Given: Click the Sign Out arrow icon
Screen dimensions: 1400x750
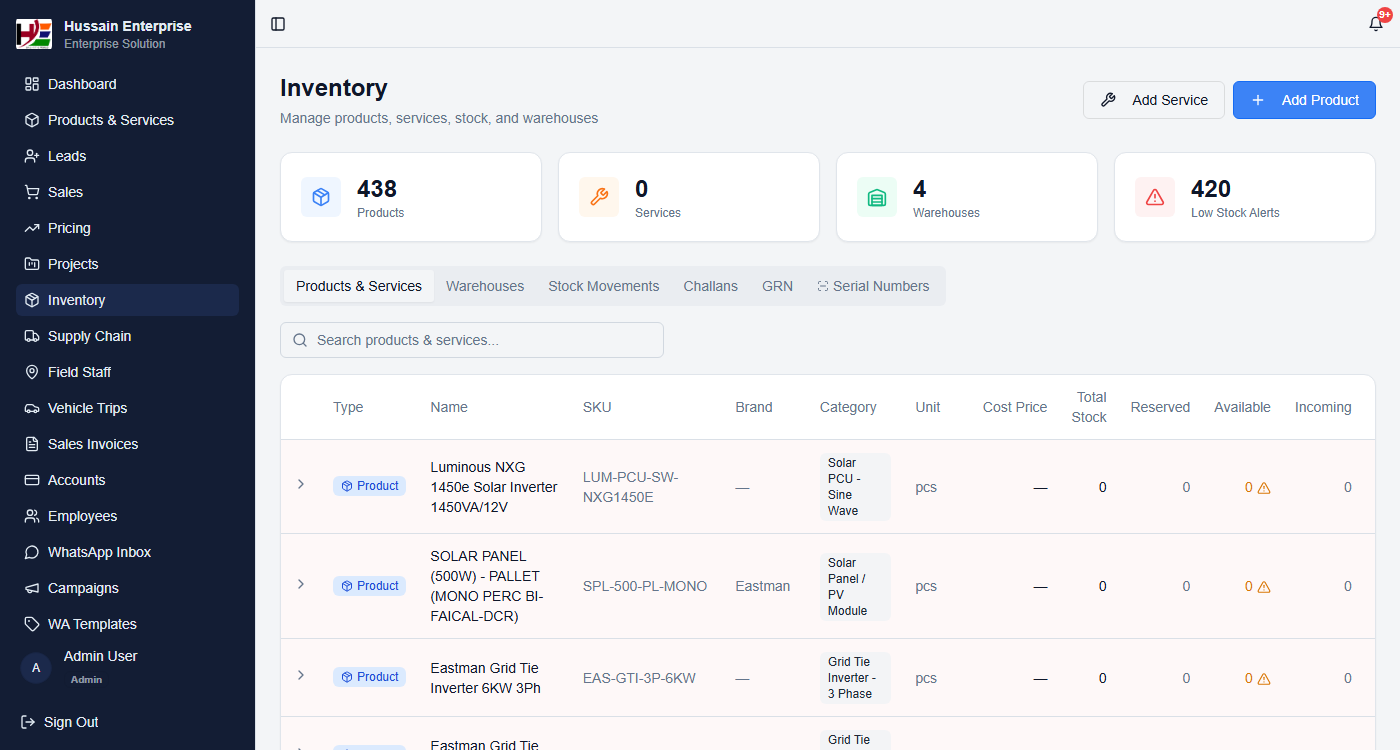Looking at the screenshot, I should coord(28,722).
